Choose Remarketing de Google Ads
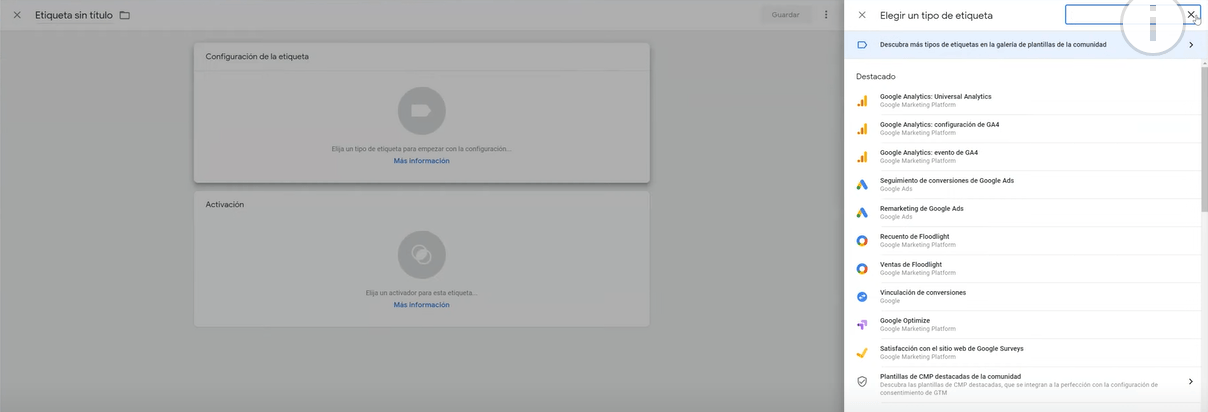1208x412 pixels. 921,209
